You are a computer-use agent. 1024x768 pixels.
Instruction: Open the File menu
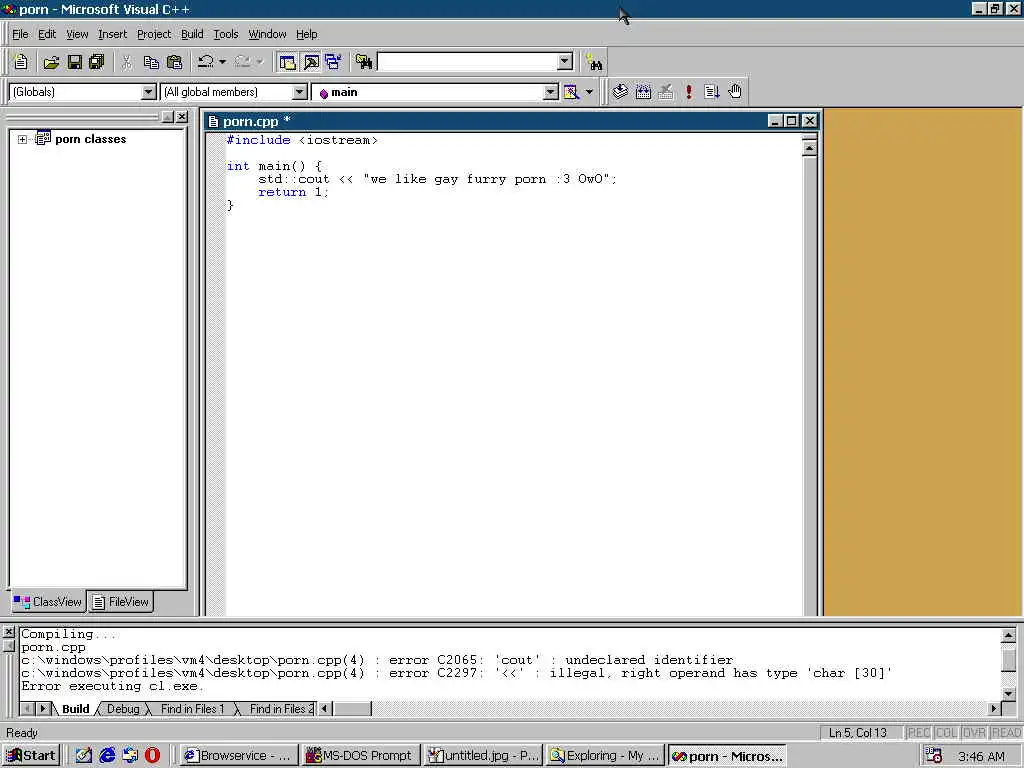[20, 35]
